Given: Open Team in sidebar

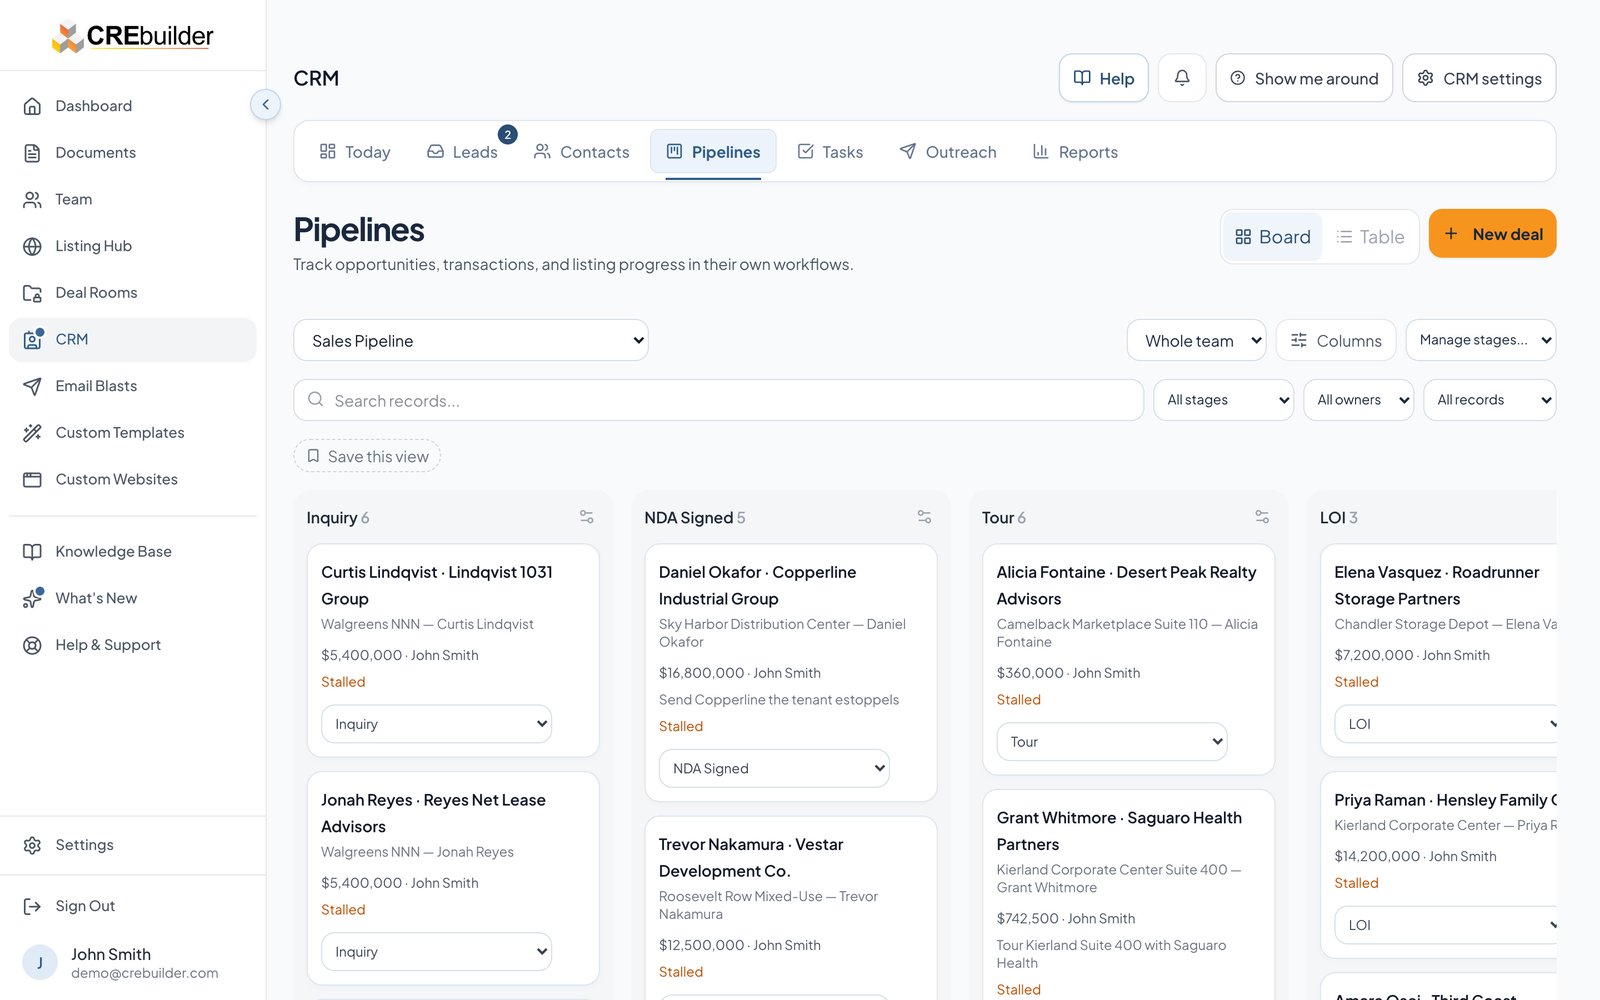Looking at the screenshot, I should [x=132, y=199].
